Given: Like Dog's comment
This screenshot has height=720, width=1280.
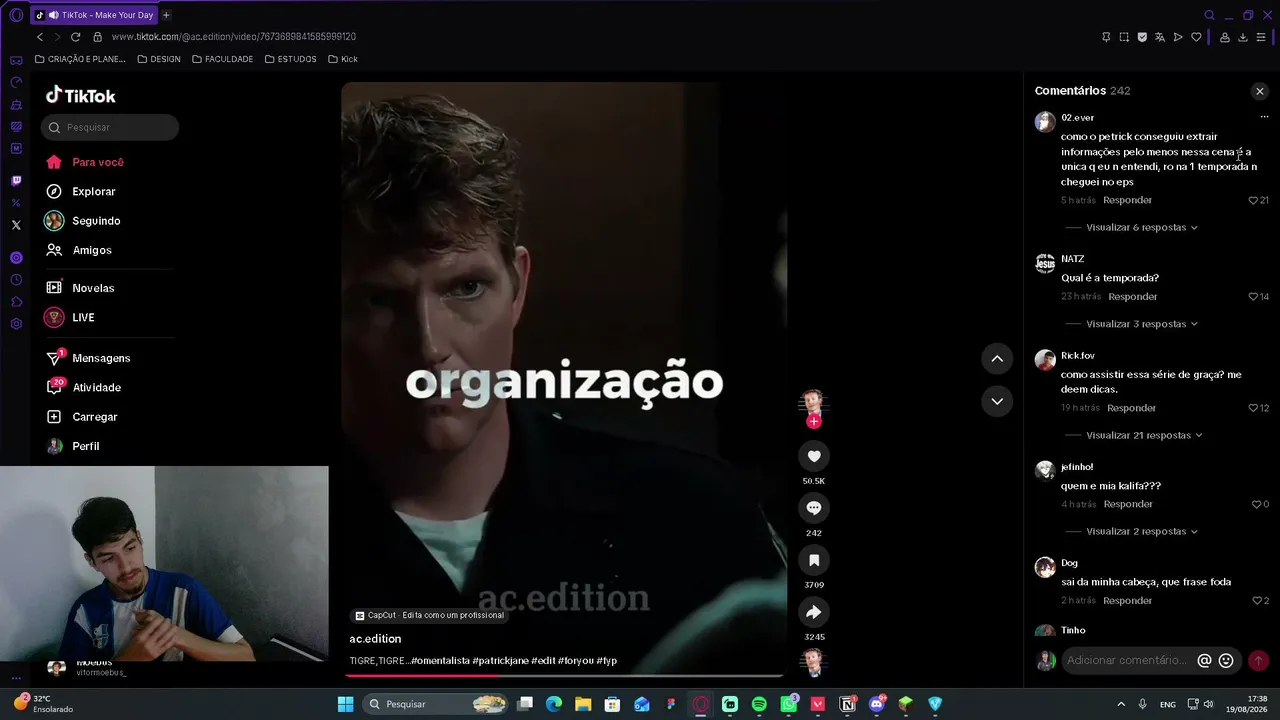Looking at the screenshot, I should pyautogui.click(x=1257, y=601).
